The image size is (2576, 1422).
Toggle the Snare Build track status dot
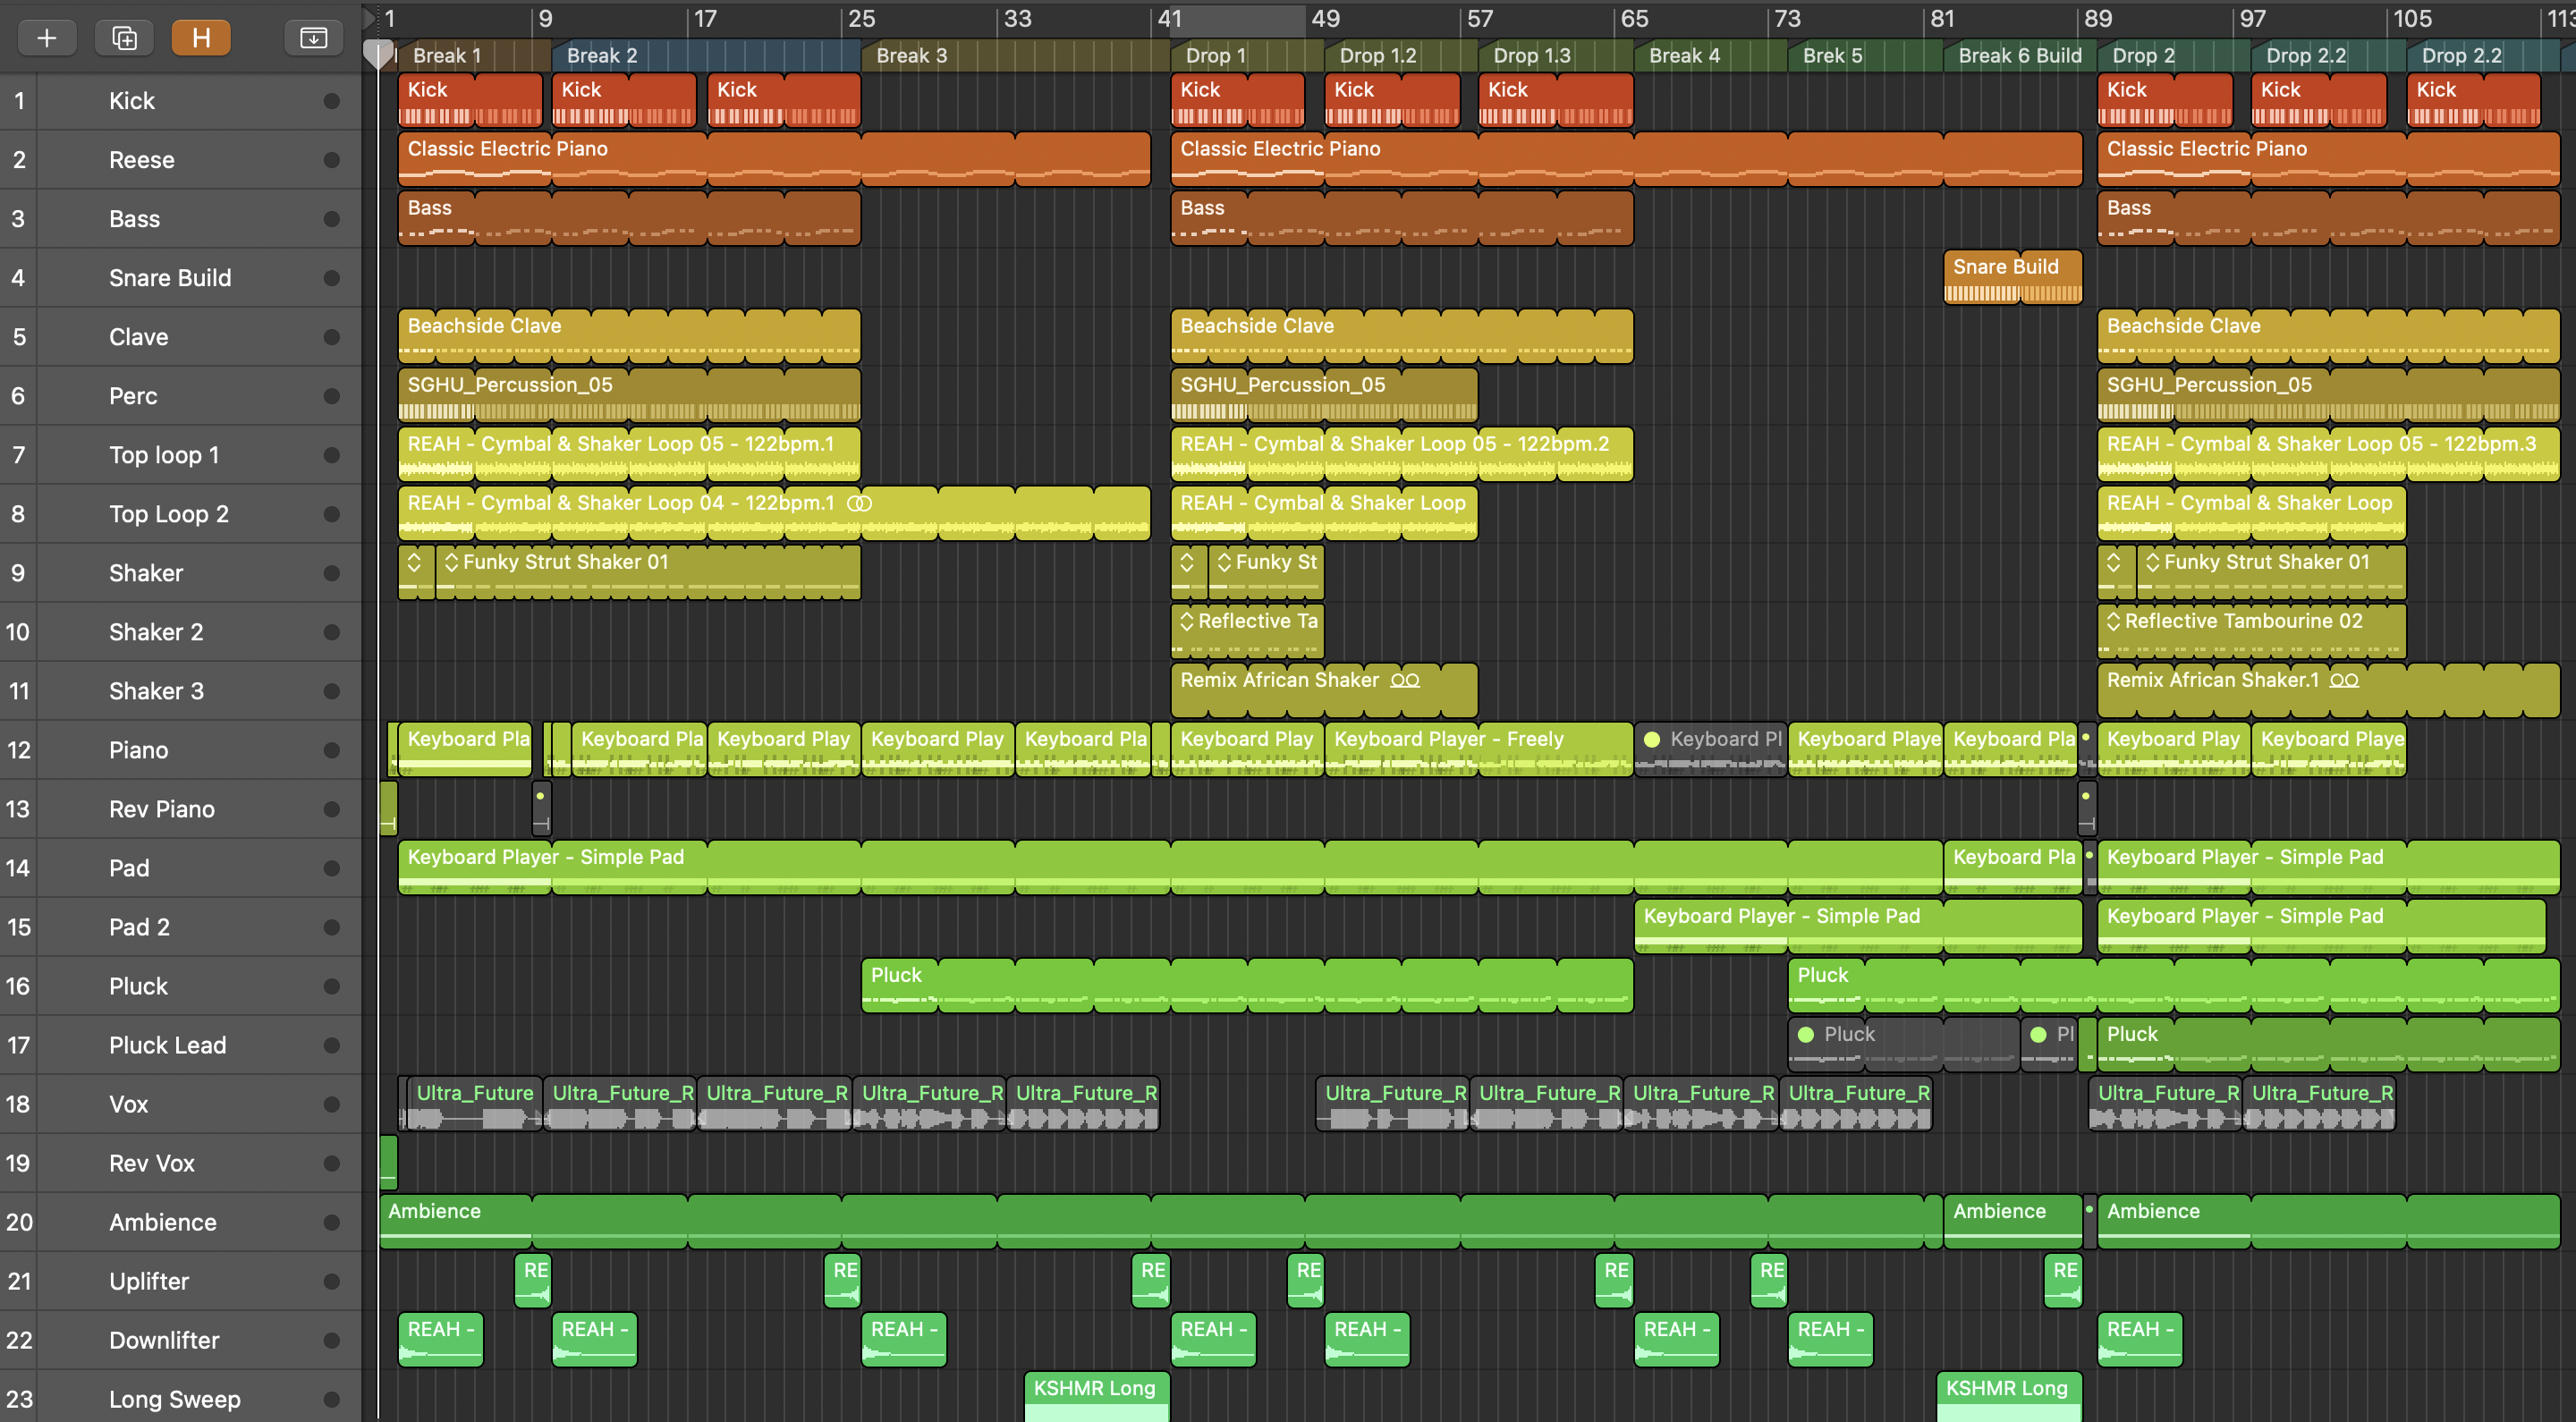[332, 278]
